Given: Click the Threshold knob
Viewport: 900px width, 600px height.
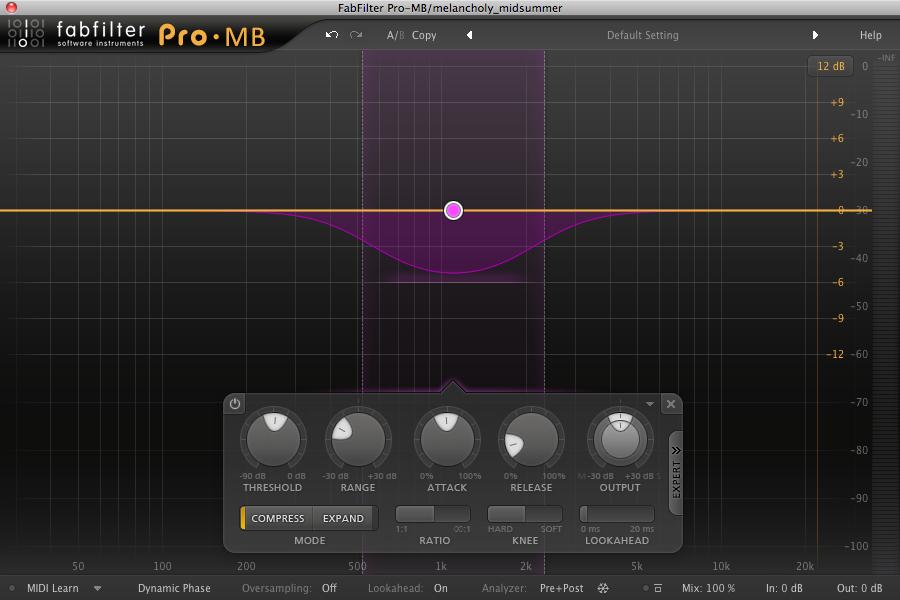Looking at the screenshot, I should coord(273,440).
